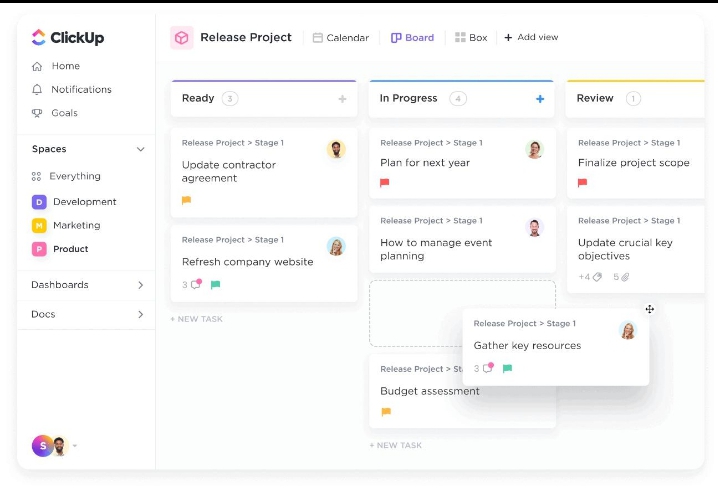
Task: Open the account dropdown caret by the avatars
Action: click(x=75, y=445)
